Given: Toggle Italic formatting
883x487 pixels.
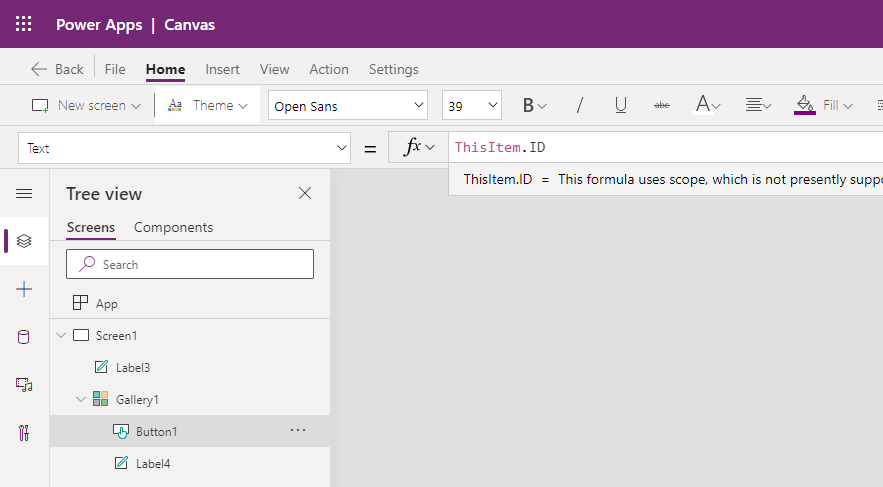Looking at the screenshot, I should point(579,105).
